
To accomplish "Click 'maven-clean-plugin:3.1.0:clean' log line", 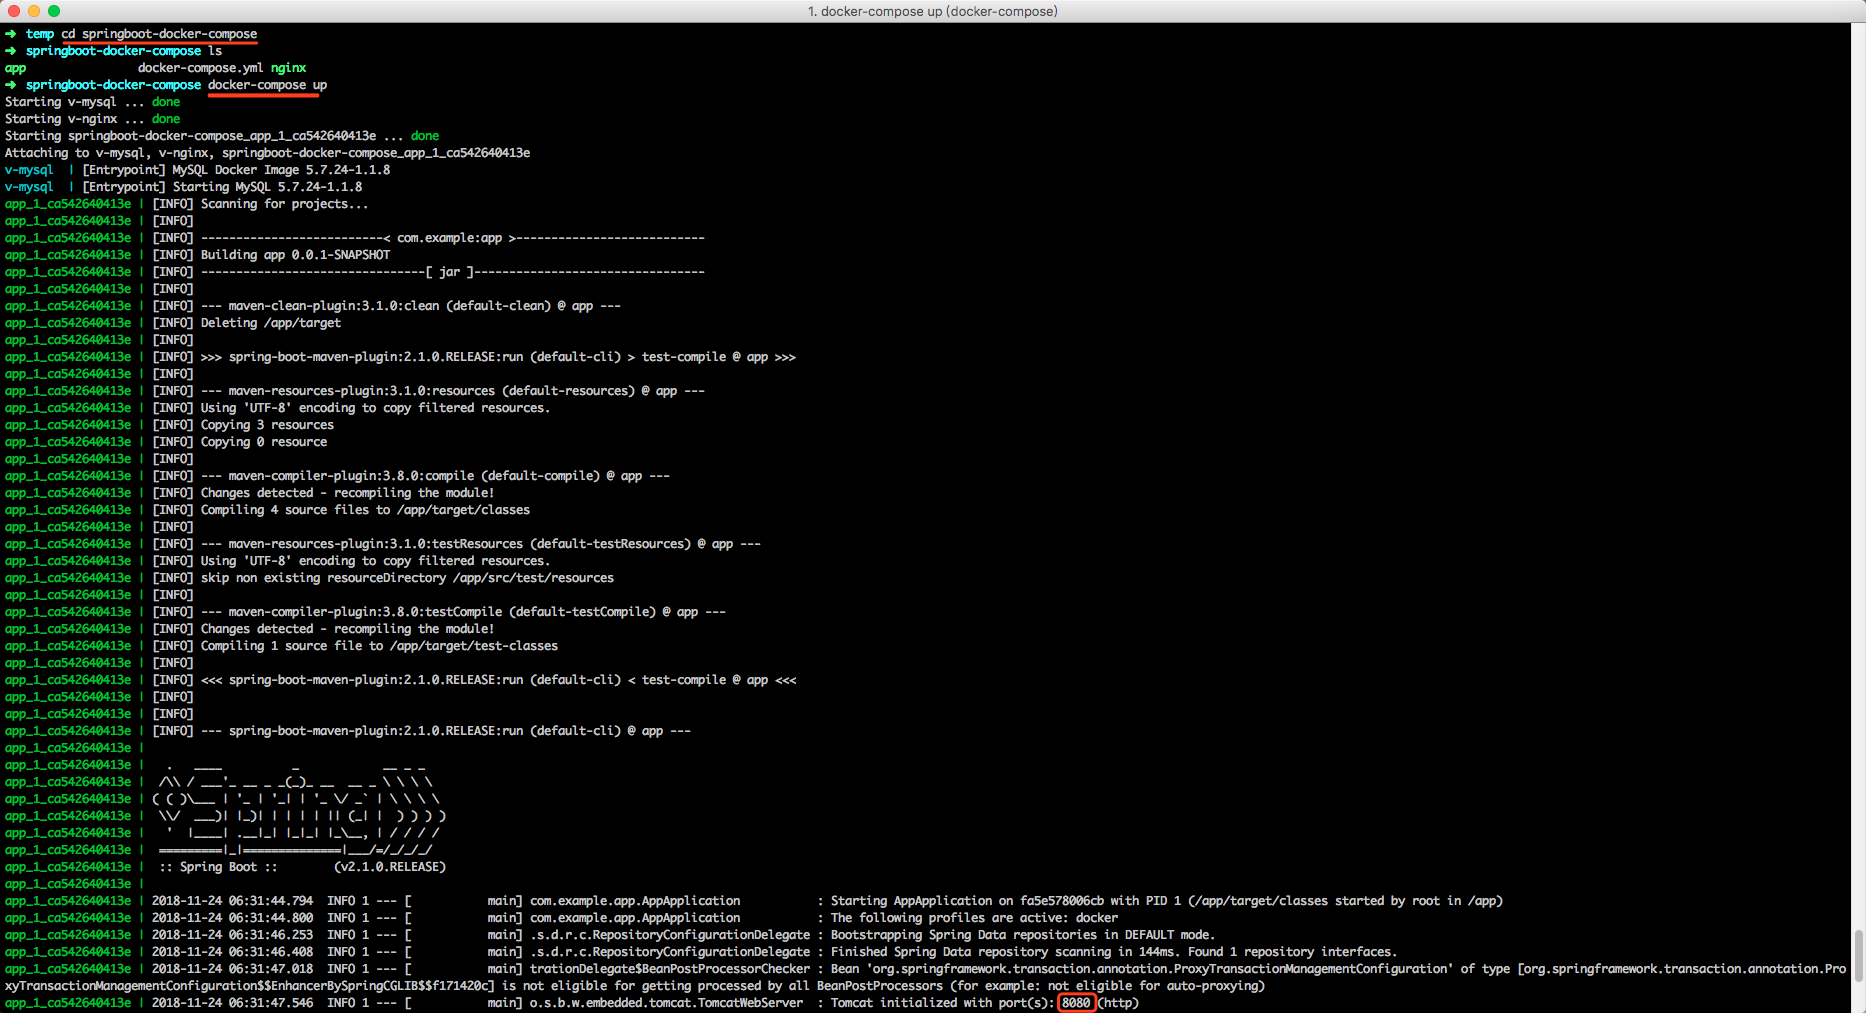I will pyautogui.click(x=410, y=306).
